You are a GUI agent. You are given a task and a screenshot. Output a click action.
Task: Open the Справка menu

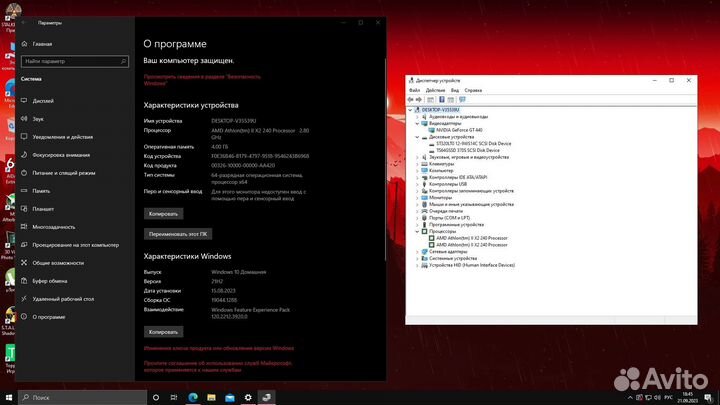tap(473, 90)
